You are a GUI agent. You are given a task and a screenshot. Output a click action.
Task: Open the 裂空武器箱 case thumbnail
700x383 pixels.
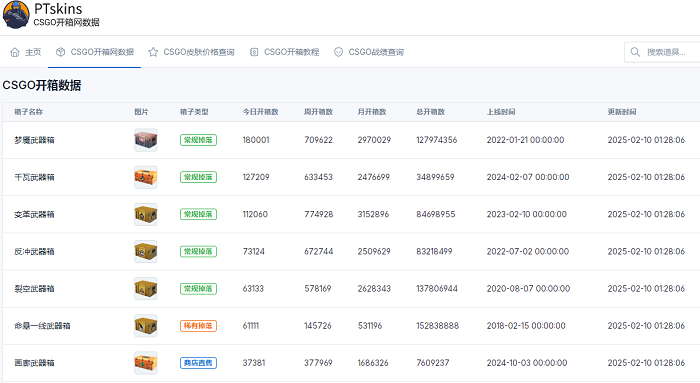146,288
